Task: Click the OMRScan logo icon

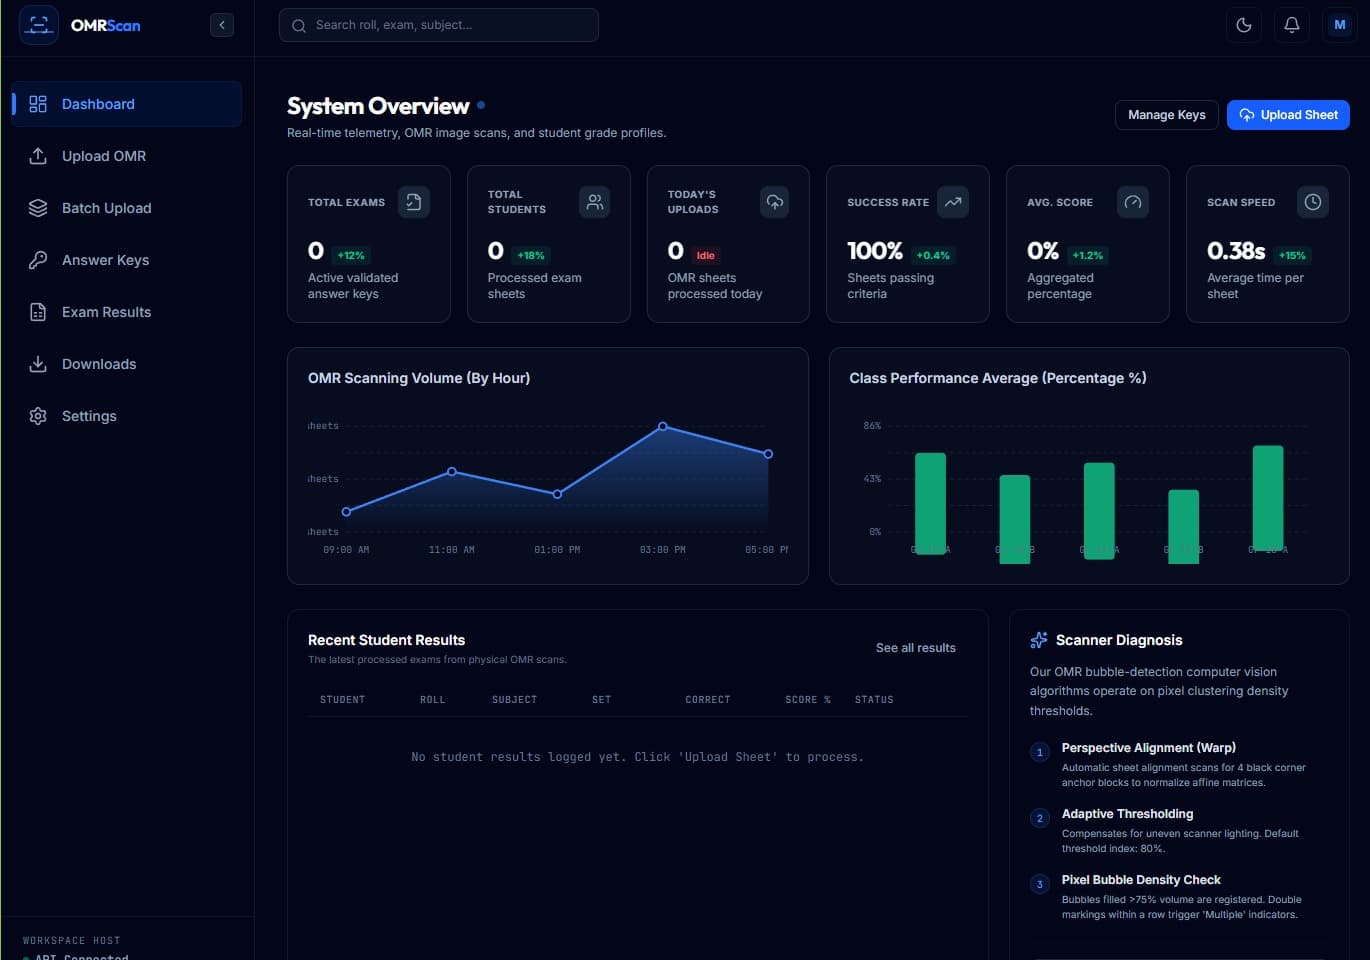Action: (39, 25)
